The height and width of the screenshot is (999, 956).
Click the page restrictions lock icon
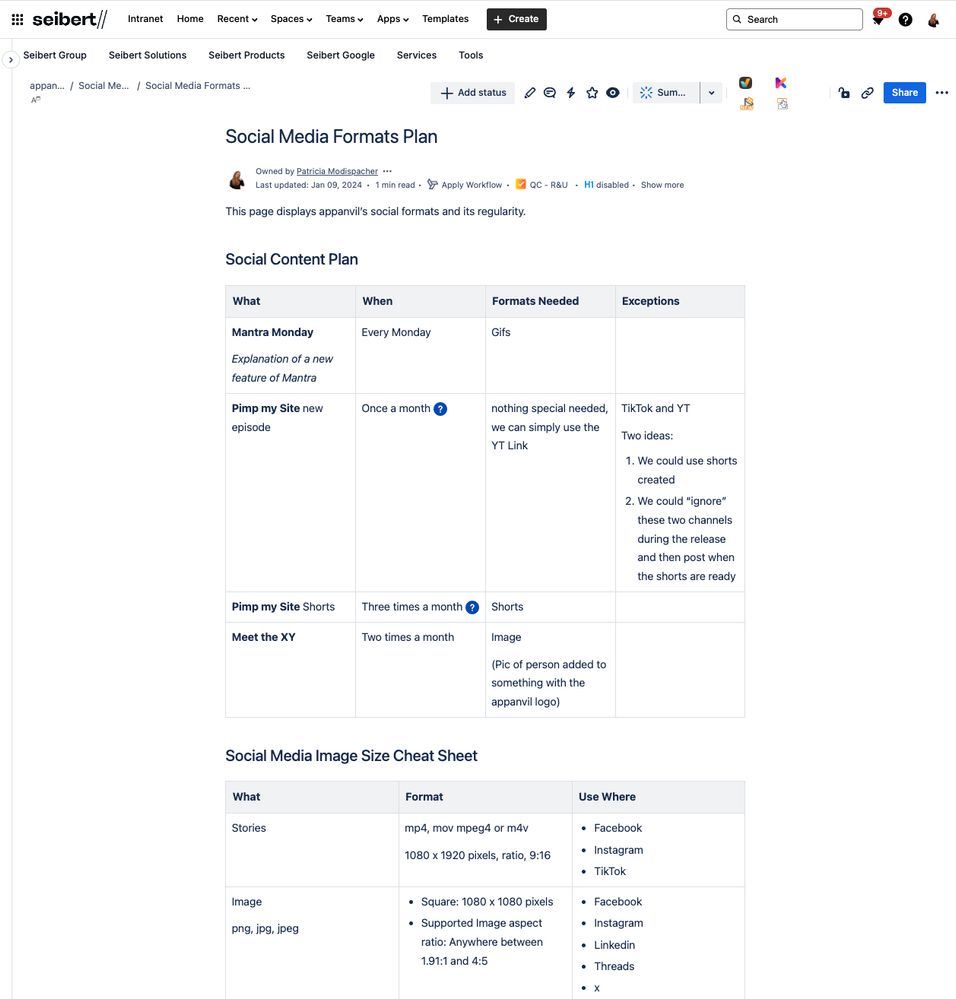point(844,93)
